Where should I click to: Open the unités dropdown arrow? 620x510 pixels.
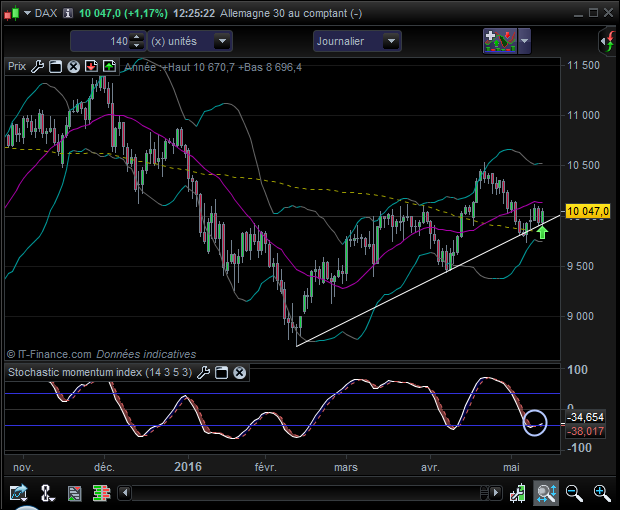pos(222,41)
